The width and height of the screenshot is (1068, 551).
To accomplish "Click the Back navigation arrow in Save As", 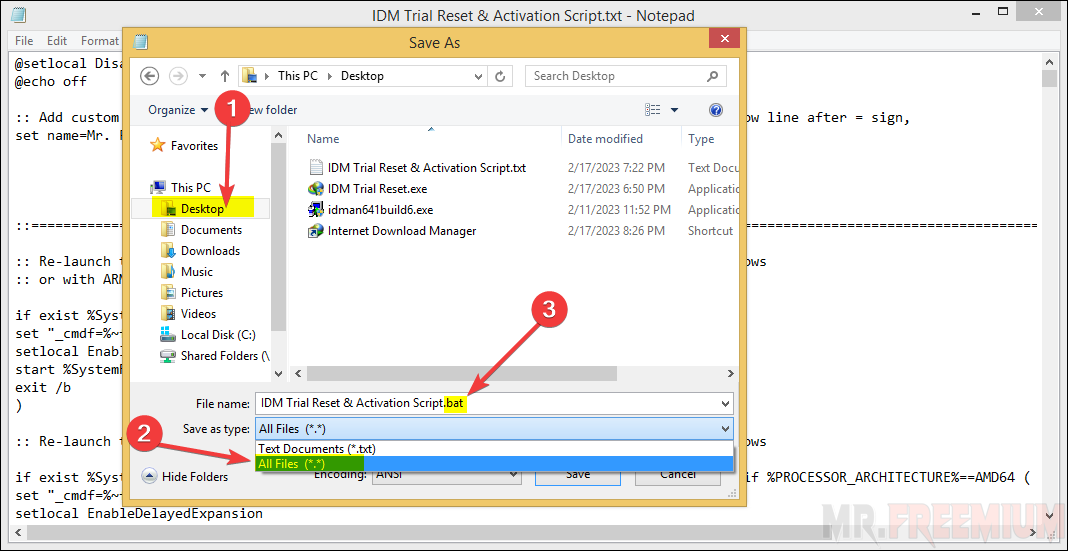I will coord(150,76).
